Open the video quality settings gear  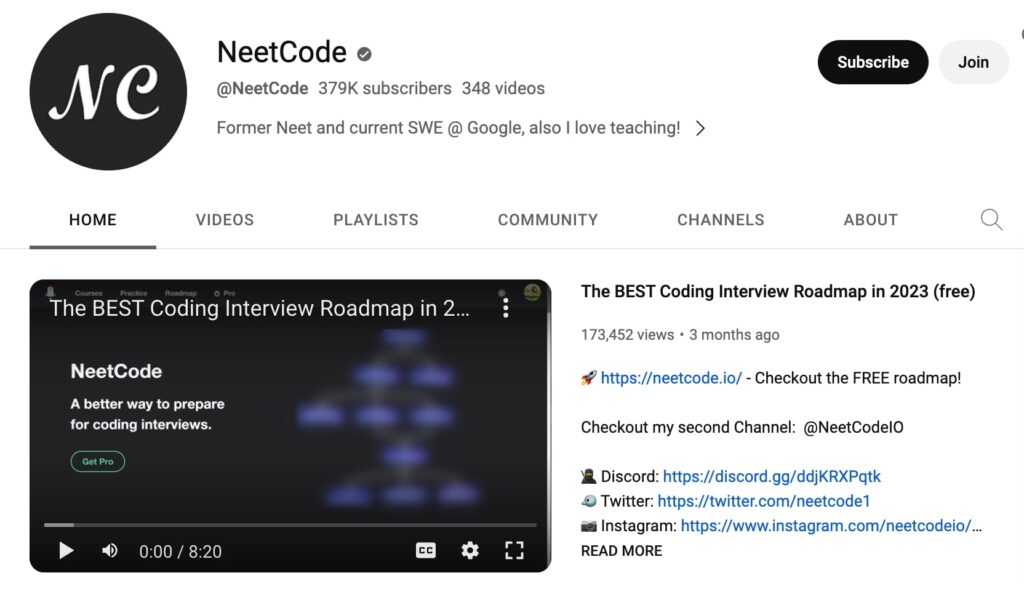(469, 550)
